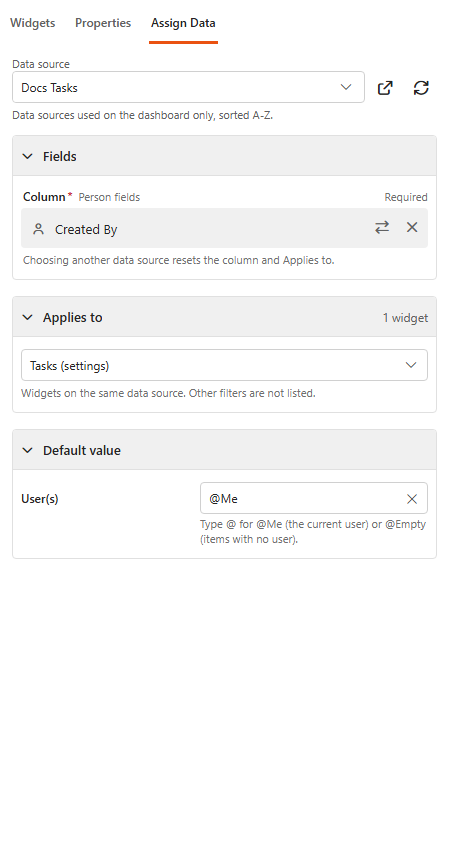Click the User(s) @Me input field
This screenshot has width=449, height=846.
point(314,499)
